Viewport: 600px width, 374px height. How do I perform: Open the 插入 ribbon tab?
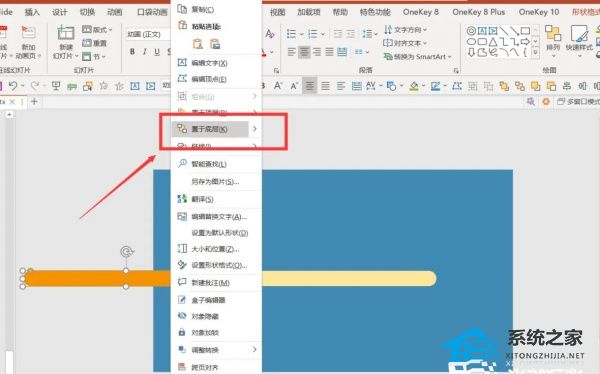click(x=32, y=12)
